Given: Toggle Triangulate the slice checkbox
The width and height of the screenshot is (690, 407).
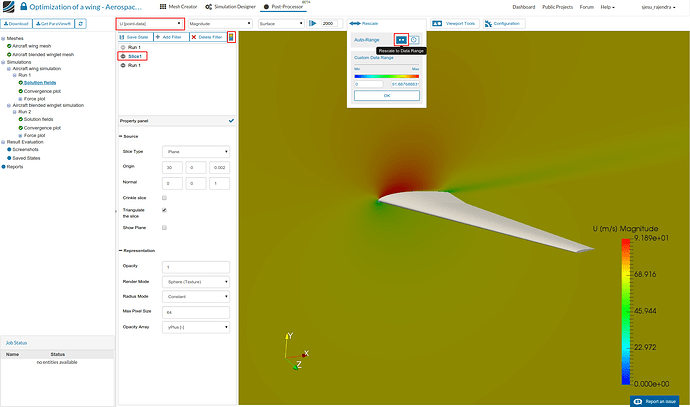Looking at the screenshot, I should click(x=164, y=210).
